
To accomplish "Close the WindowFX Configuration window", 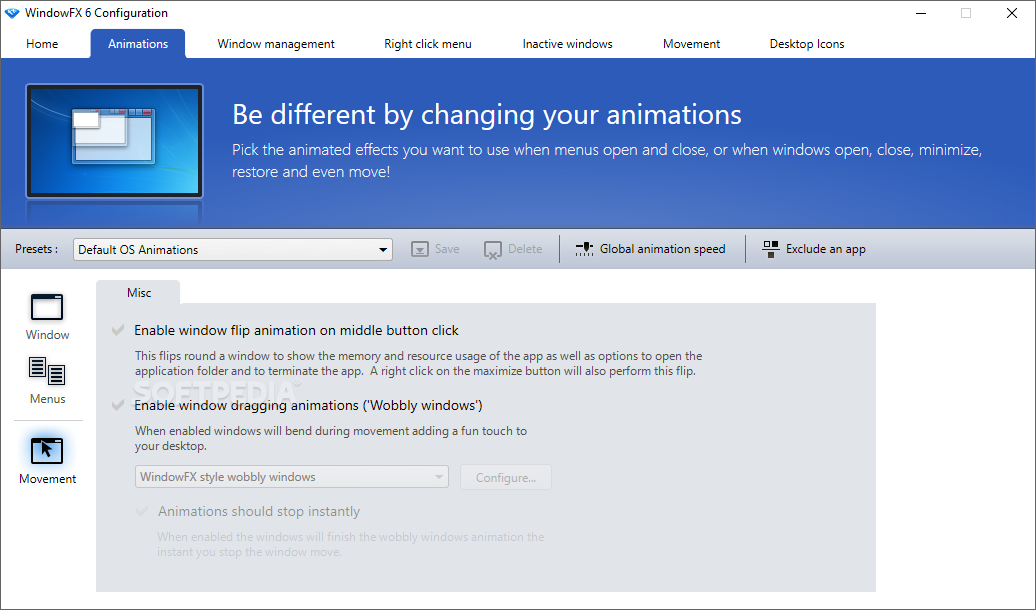I will pyautogui.click(x=1012, y=13).
